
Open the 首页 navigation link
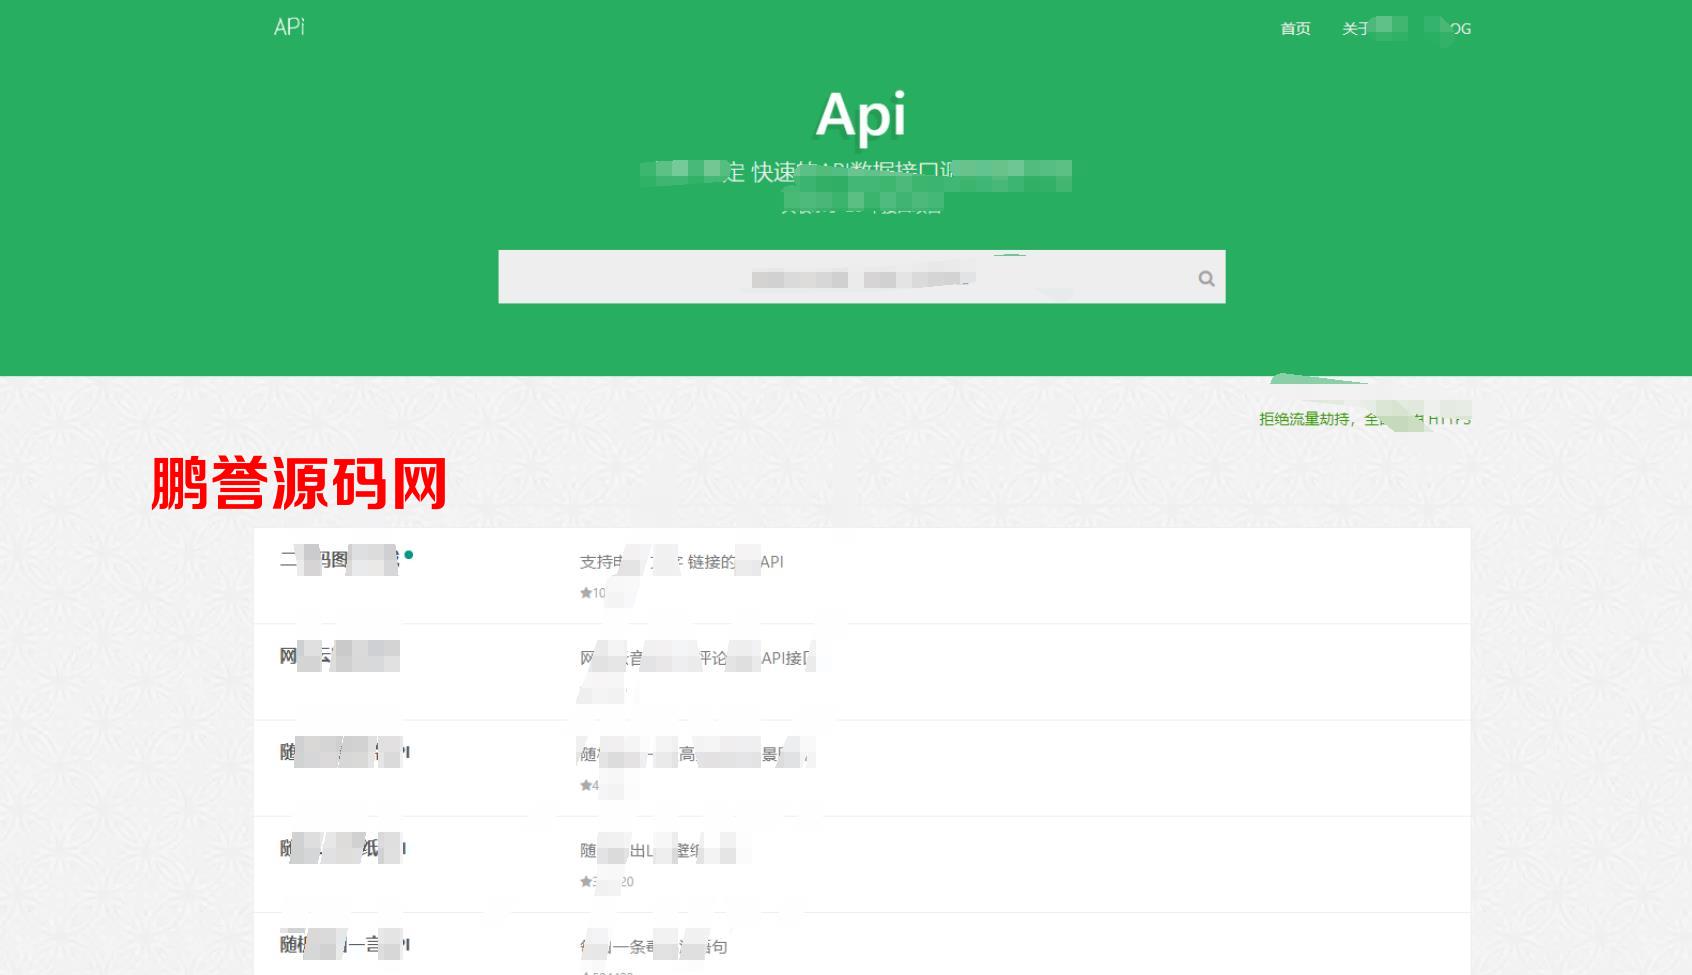1295,29
